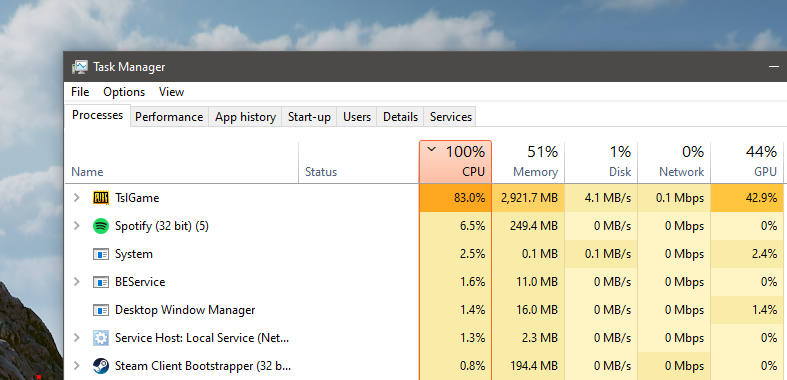Select the TslGame process name
The image size is (787, 380).
point(137,198)
